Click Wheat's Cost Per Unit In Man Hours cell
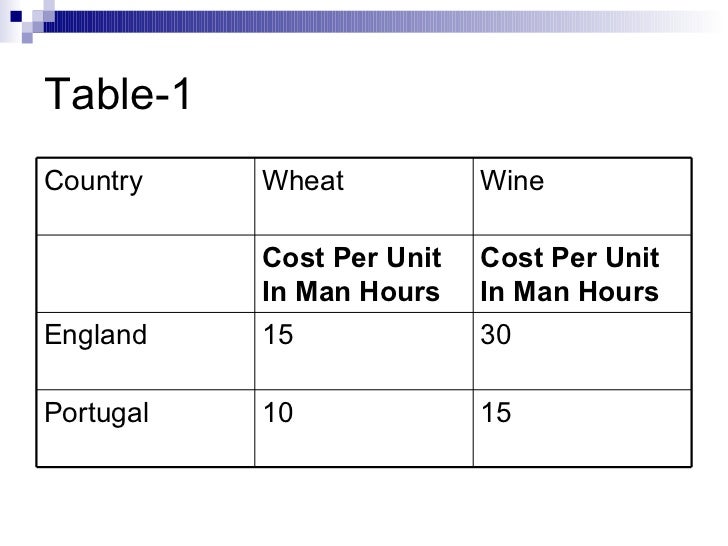The width and height of the screenshot is (728, 546). click(364, 274)
